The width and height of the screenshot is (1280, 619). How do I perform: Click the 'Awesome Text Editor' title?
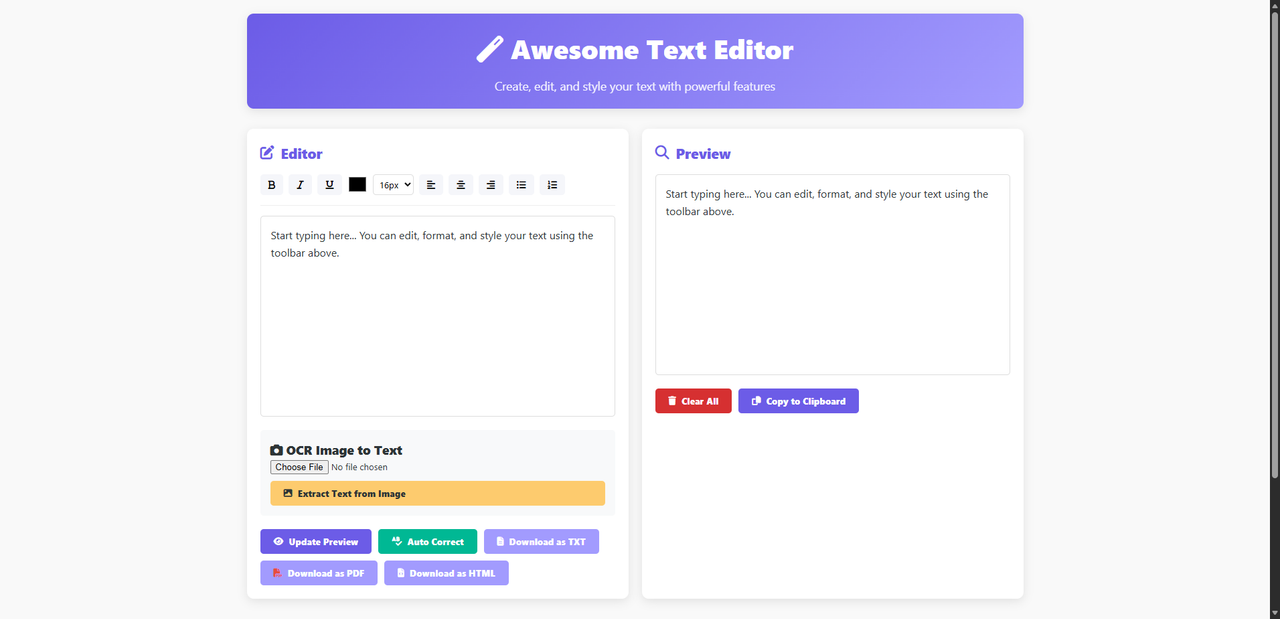pos(652,50)
